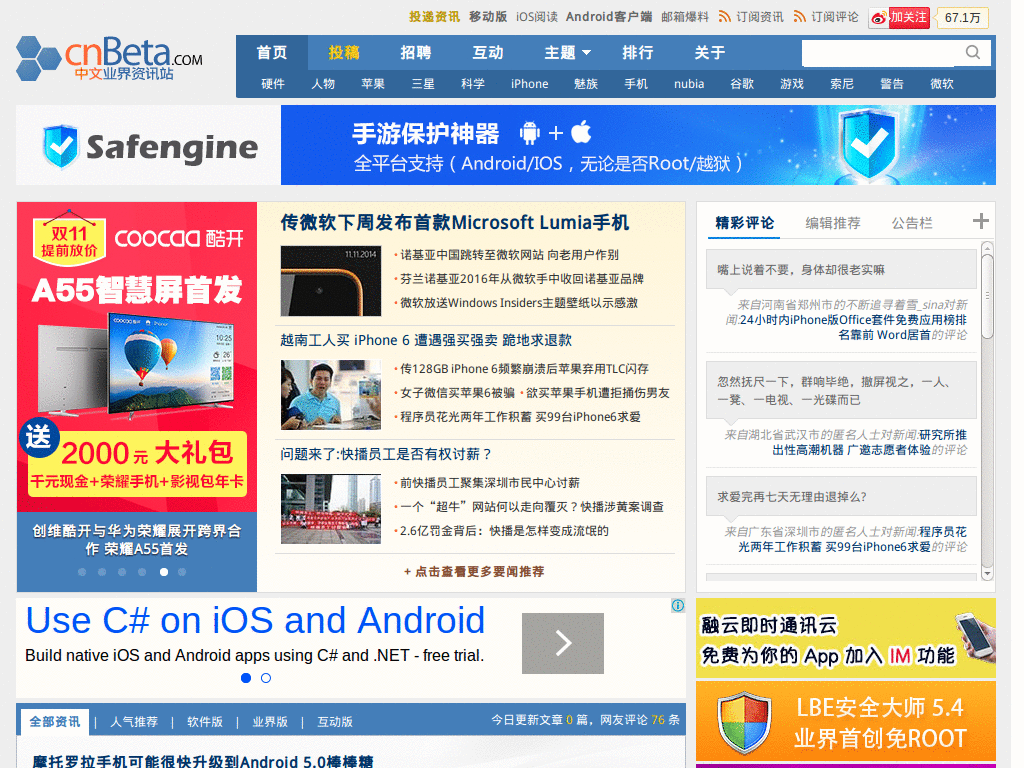The height and width of the screenshot is (768, 1024).
Task: Open 邮箱爆料 link in top bar
Action: [x=684, y=16]
